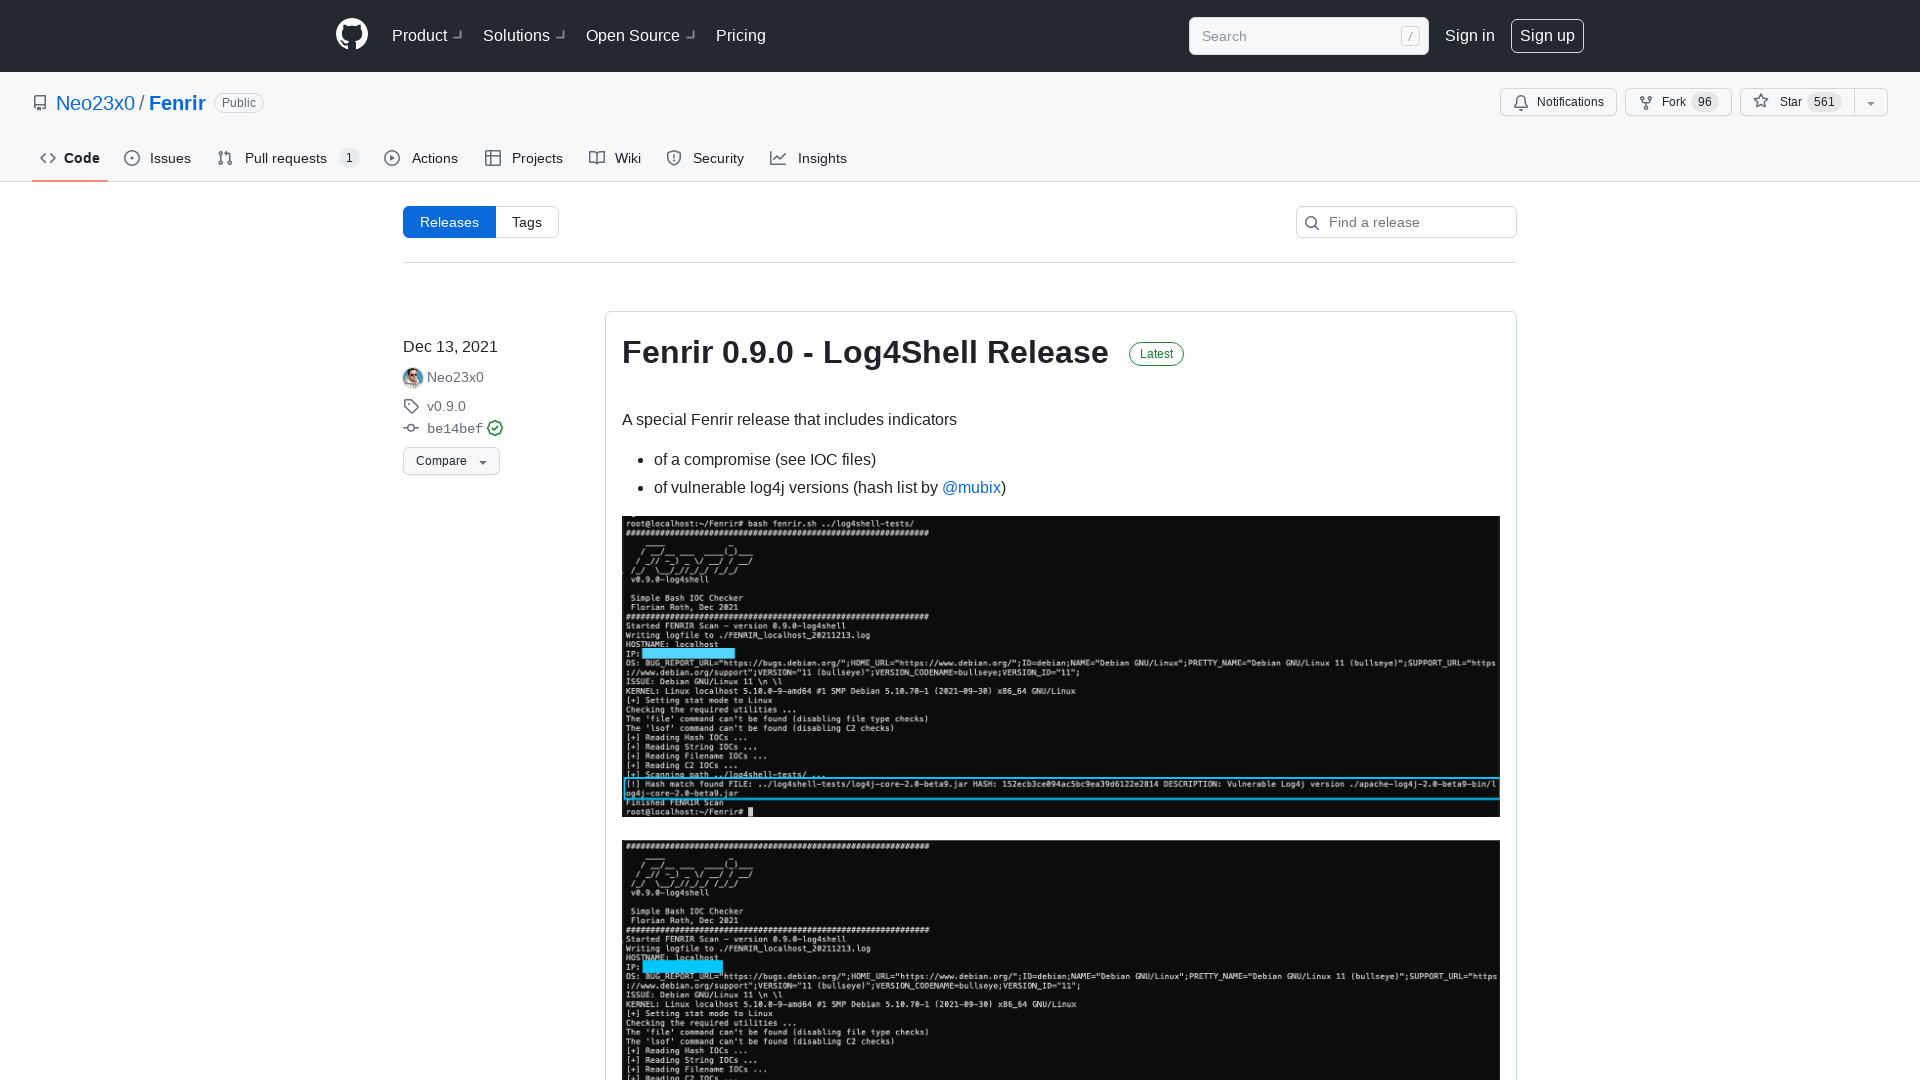Select the Releases tab button
The width and height of the screenshot is (1920, 1080).
449,222
